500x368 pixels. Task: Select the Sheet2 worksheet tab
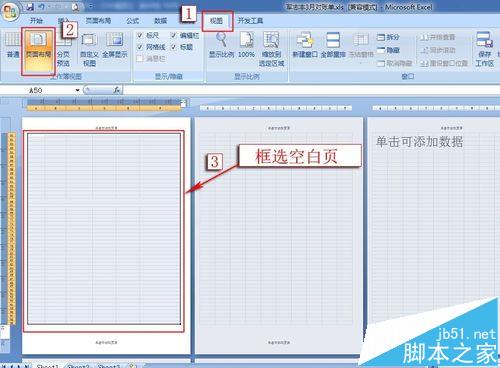[78, 366]
